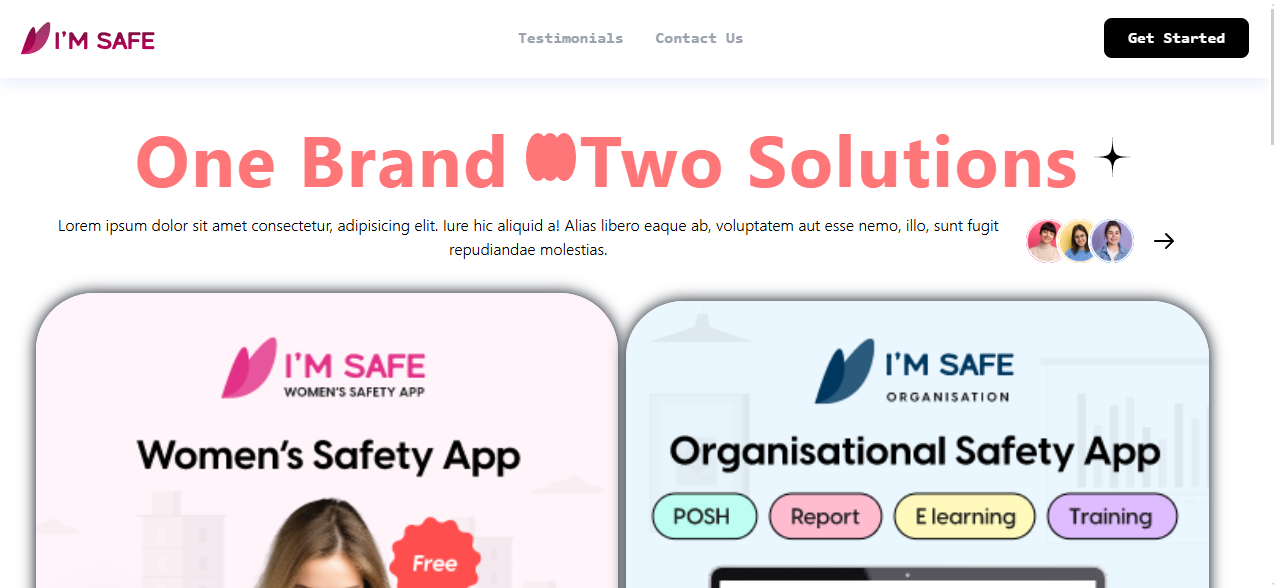1274x588 pixels.
Task: Open the Organisational Safety App card heading
Action: 914,451
